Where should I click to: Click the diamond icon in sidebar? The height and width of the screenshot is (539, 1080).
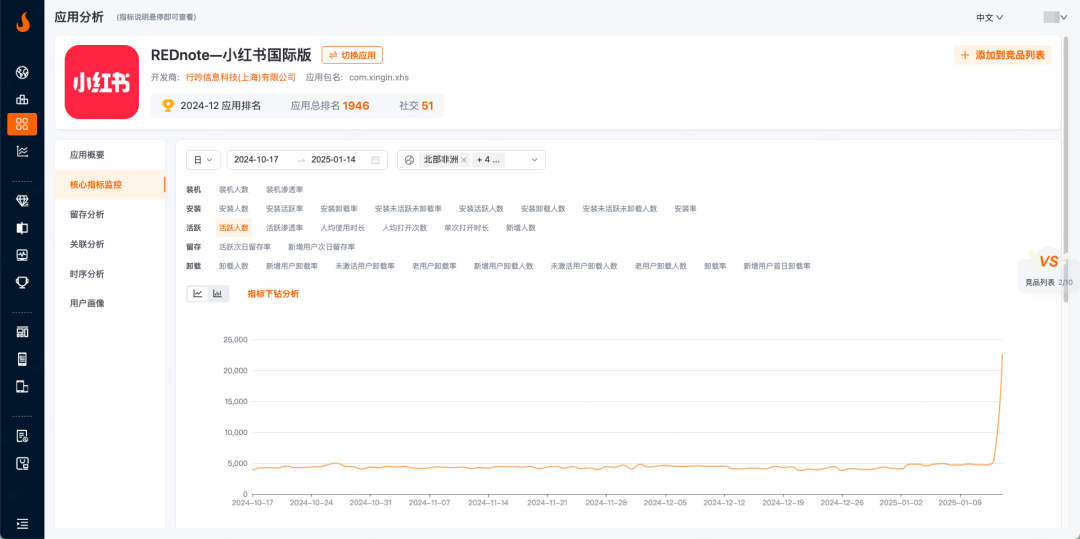tap(22, 201)
